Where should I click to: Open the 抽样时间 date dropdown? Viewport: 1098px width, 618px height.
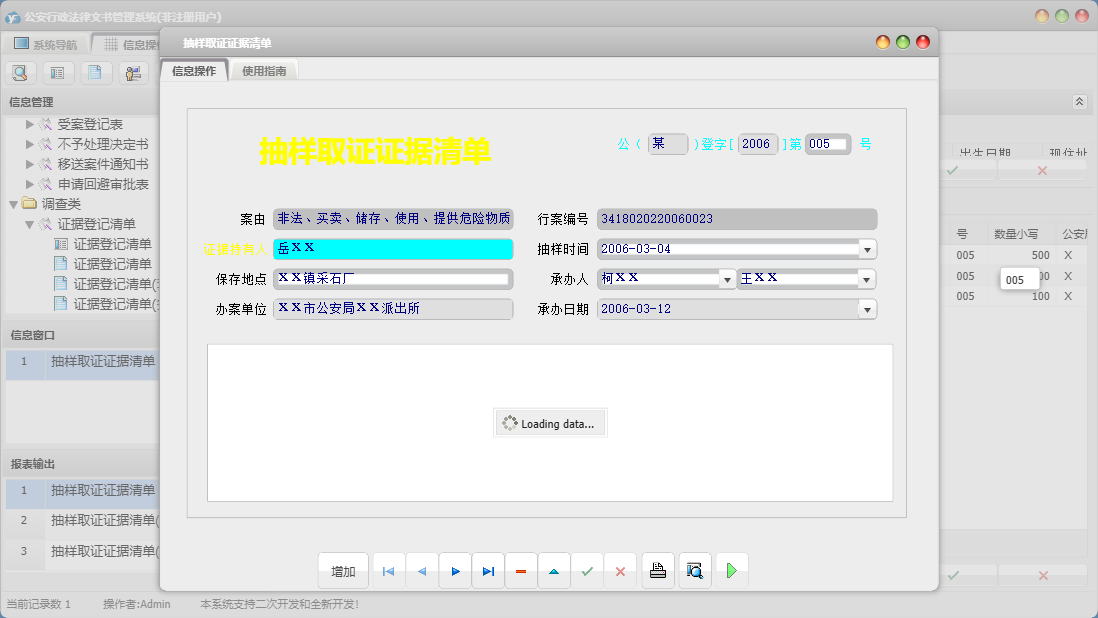867,249
